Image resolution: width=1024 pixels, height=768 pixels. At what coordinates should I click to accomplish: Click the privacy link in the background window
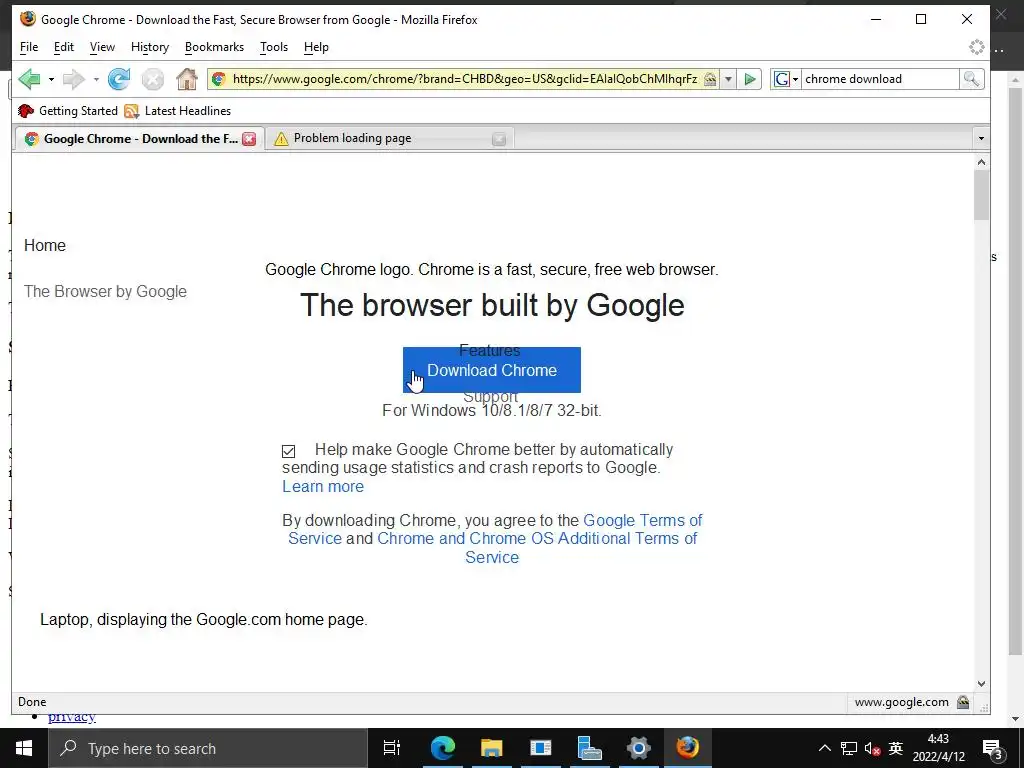click(x=72, y=718)
